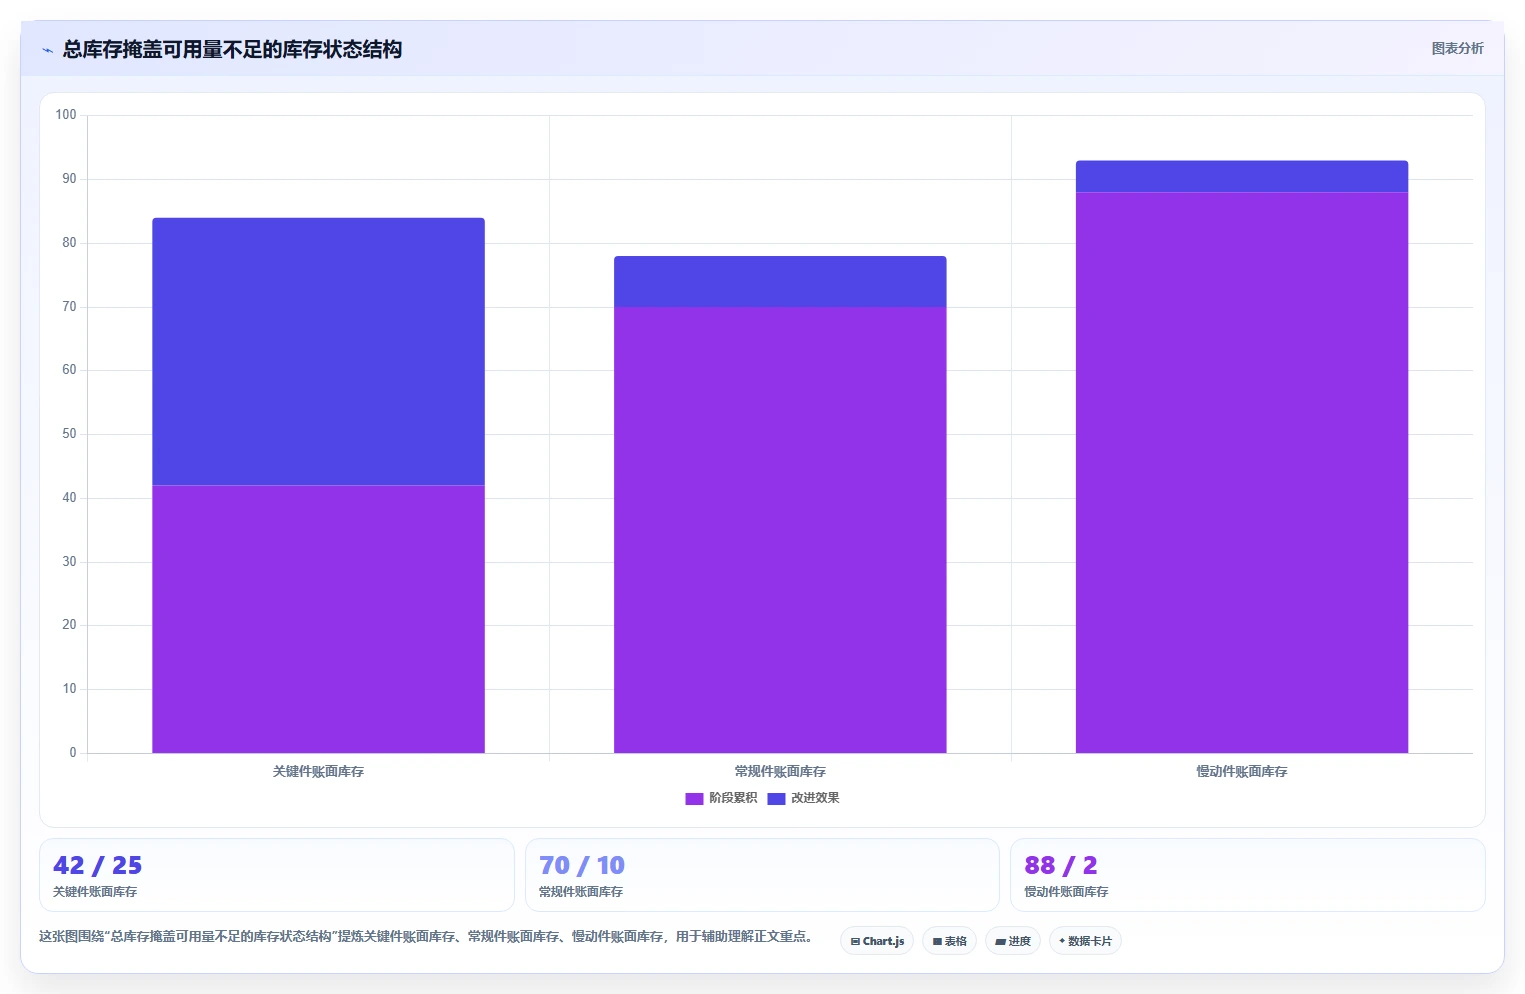Click the star icon in 数据卡片 tag
1525x994 pixels.
click(1062, 941)
